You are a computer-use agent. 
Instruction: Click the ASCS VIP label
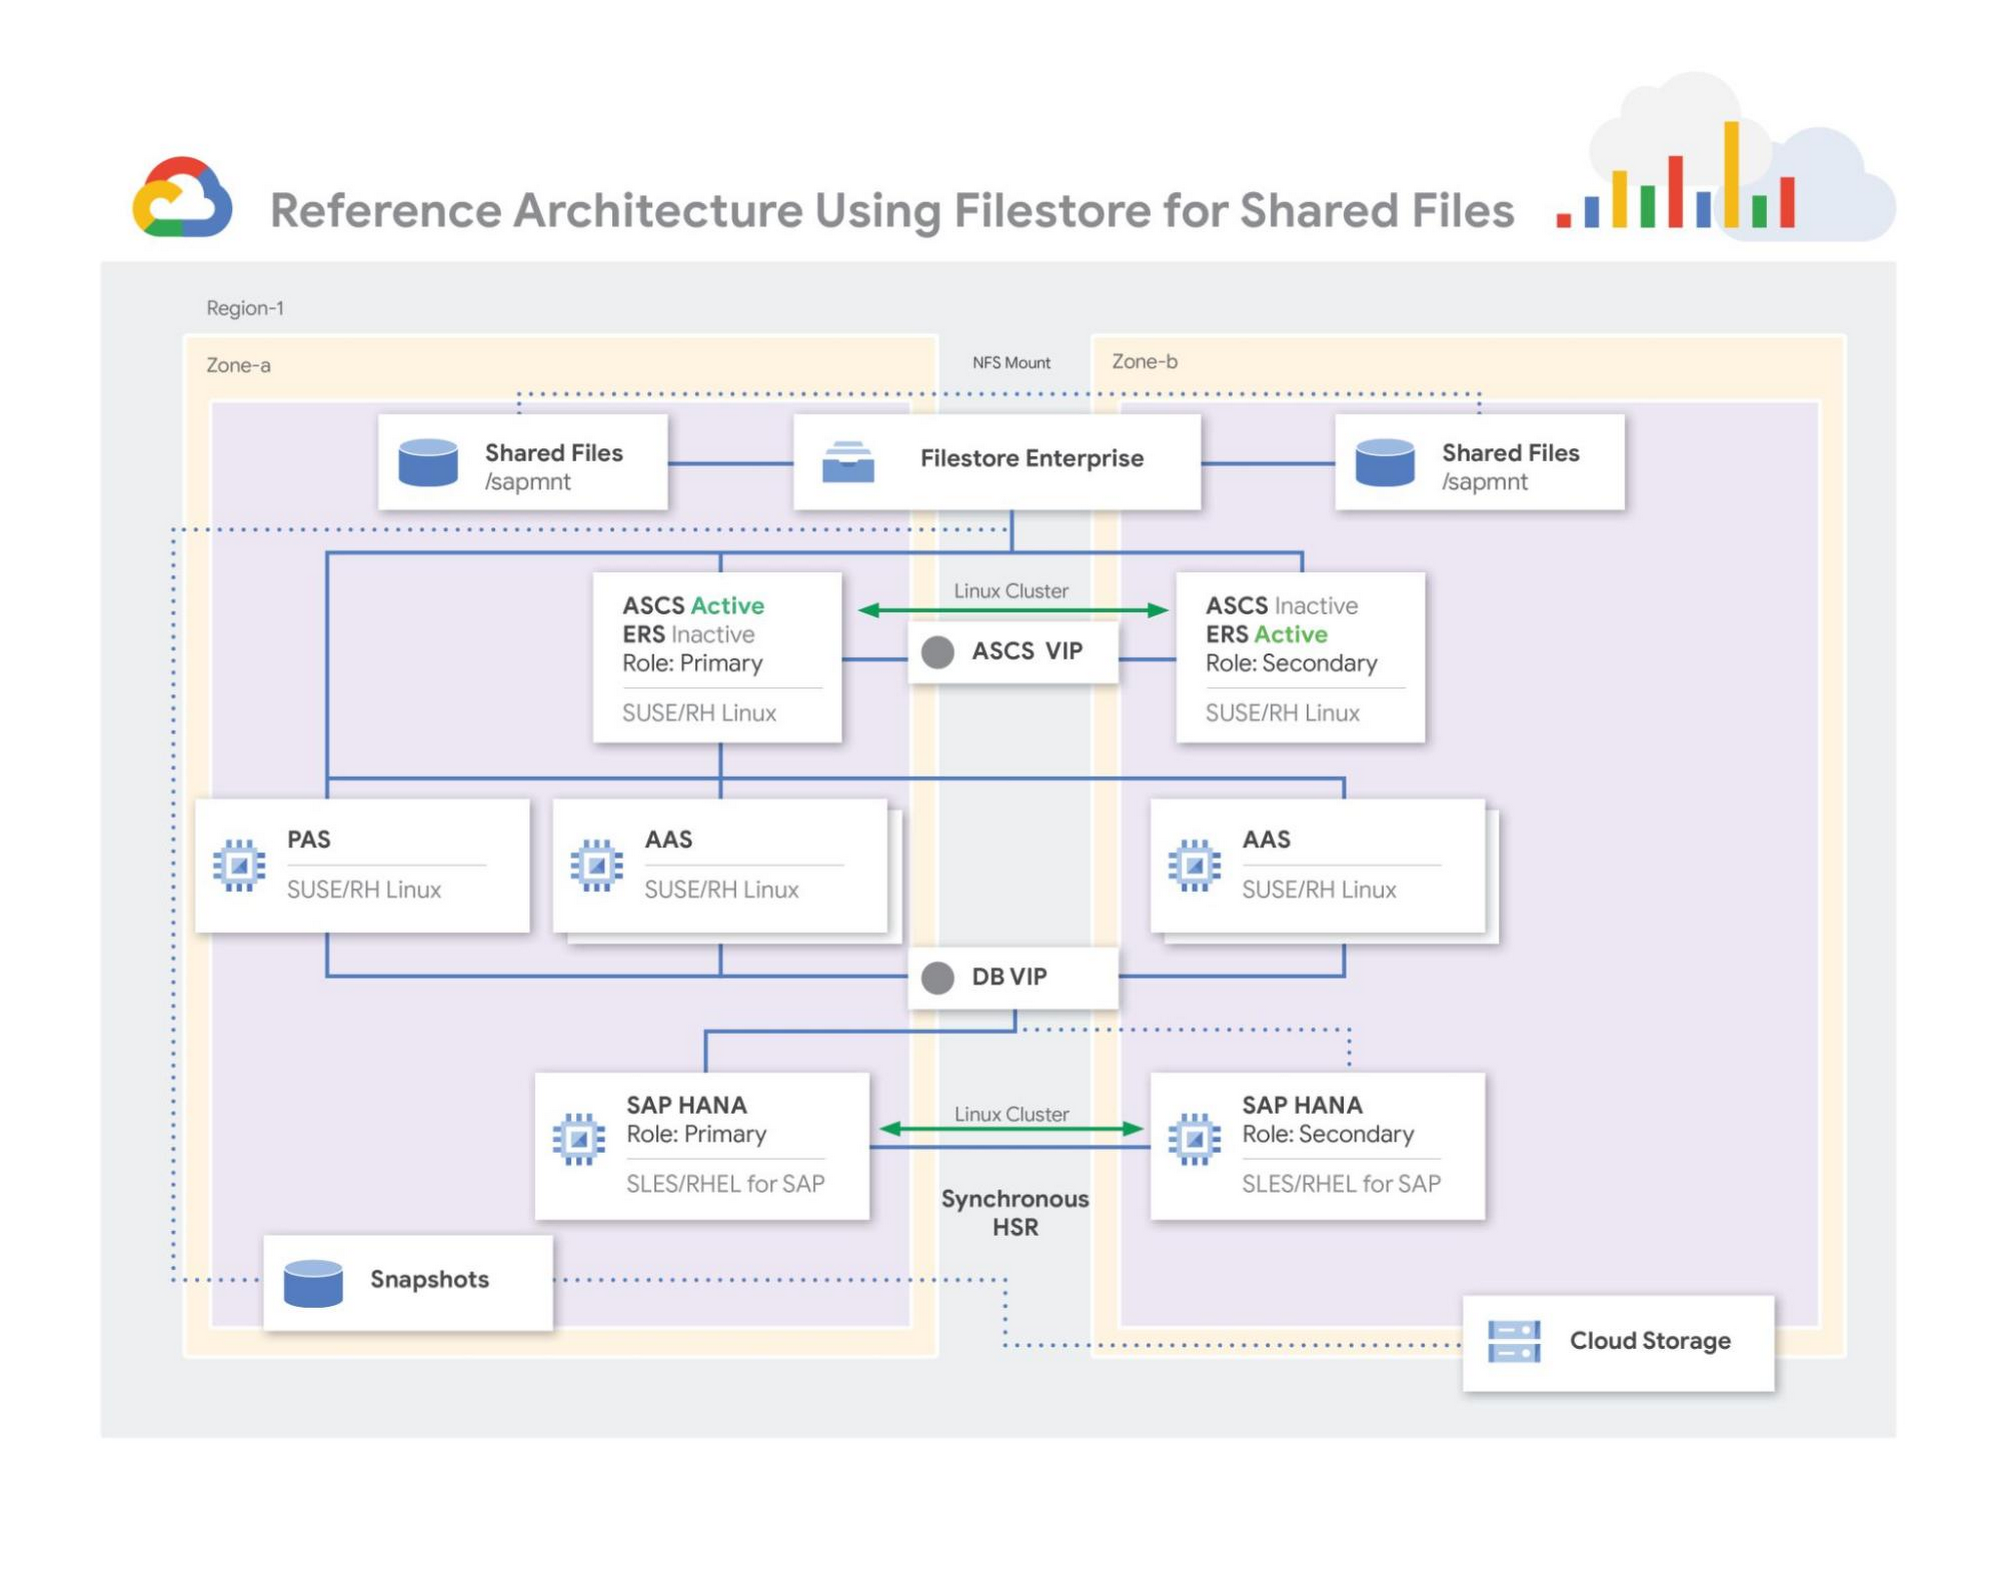(x=1028, y=652)
